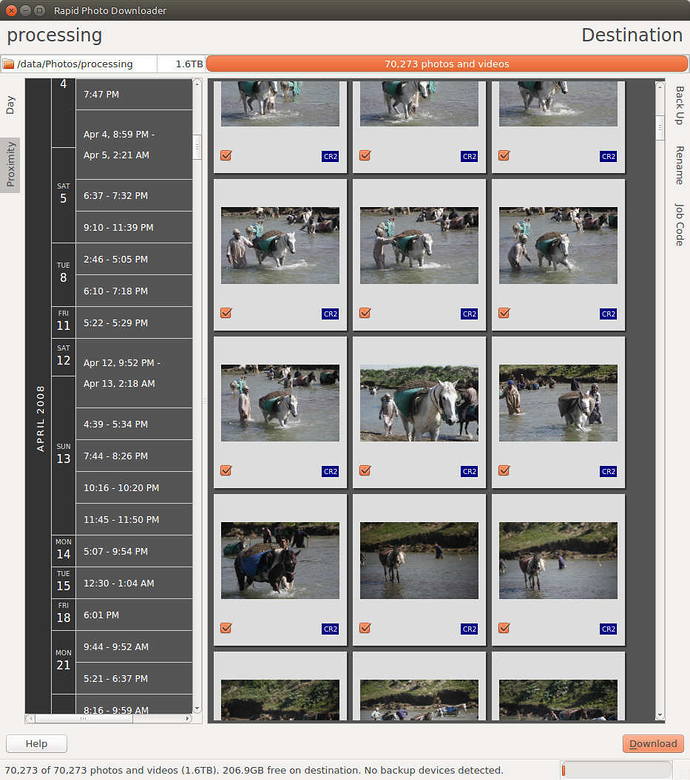
Task: Select the 6:01 PM timeline entry
Action: click(134, 615)
